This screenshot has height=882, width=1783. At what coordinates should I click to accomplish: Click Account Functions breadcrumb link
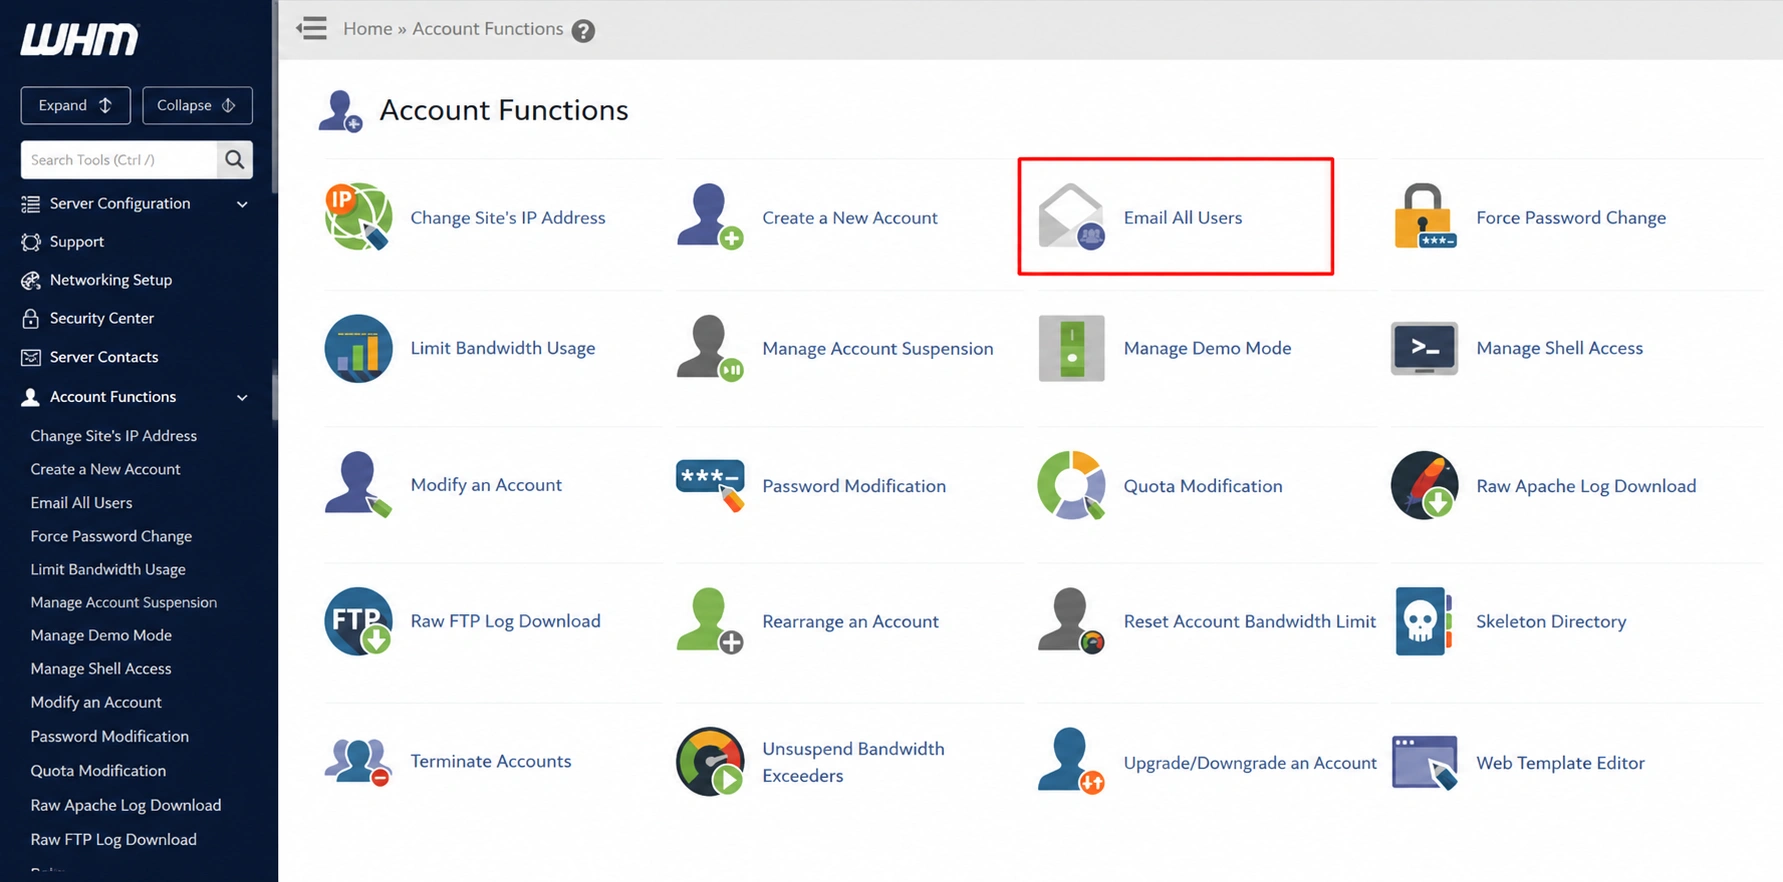(x=488, y=29)
